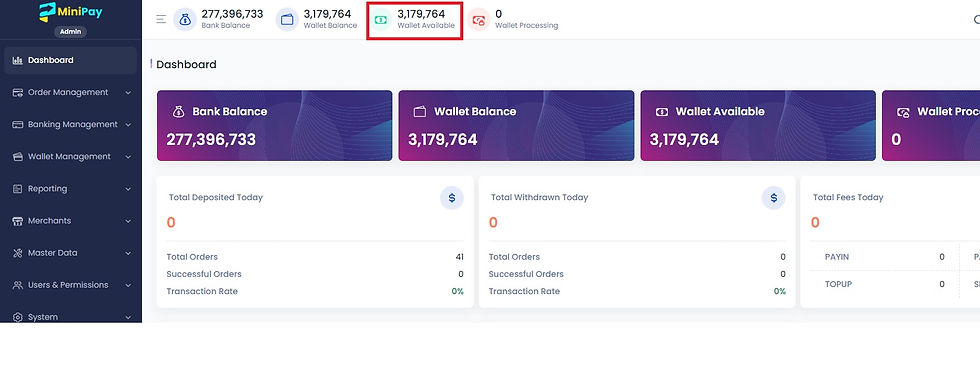Click the Bank Balance money bag icon in header
Image resolution: width=980 pixels, height=385 pixels.
coord(185,19)
